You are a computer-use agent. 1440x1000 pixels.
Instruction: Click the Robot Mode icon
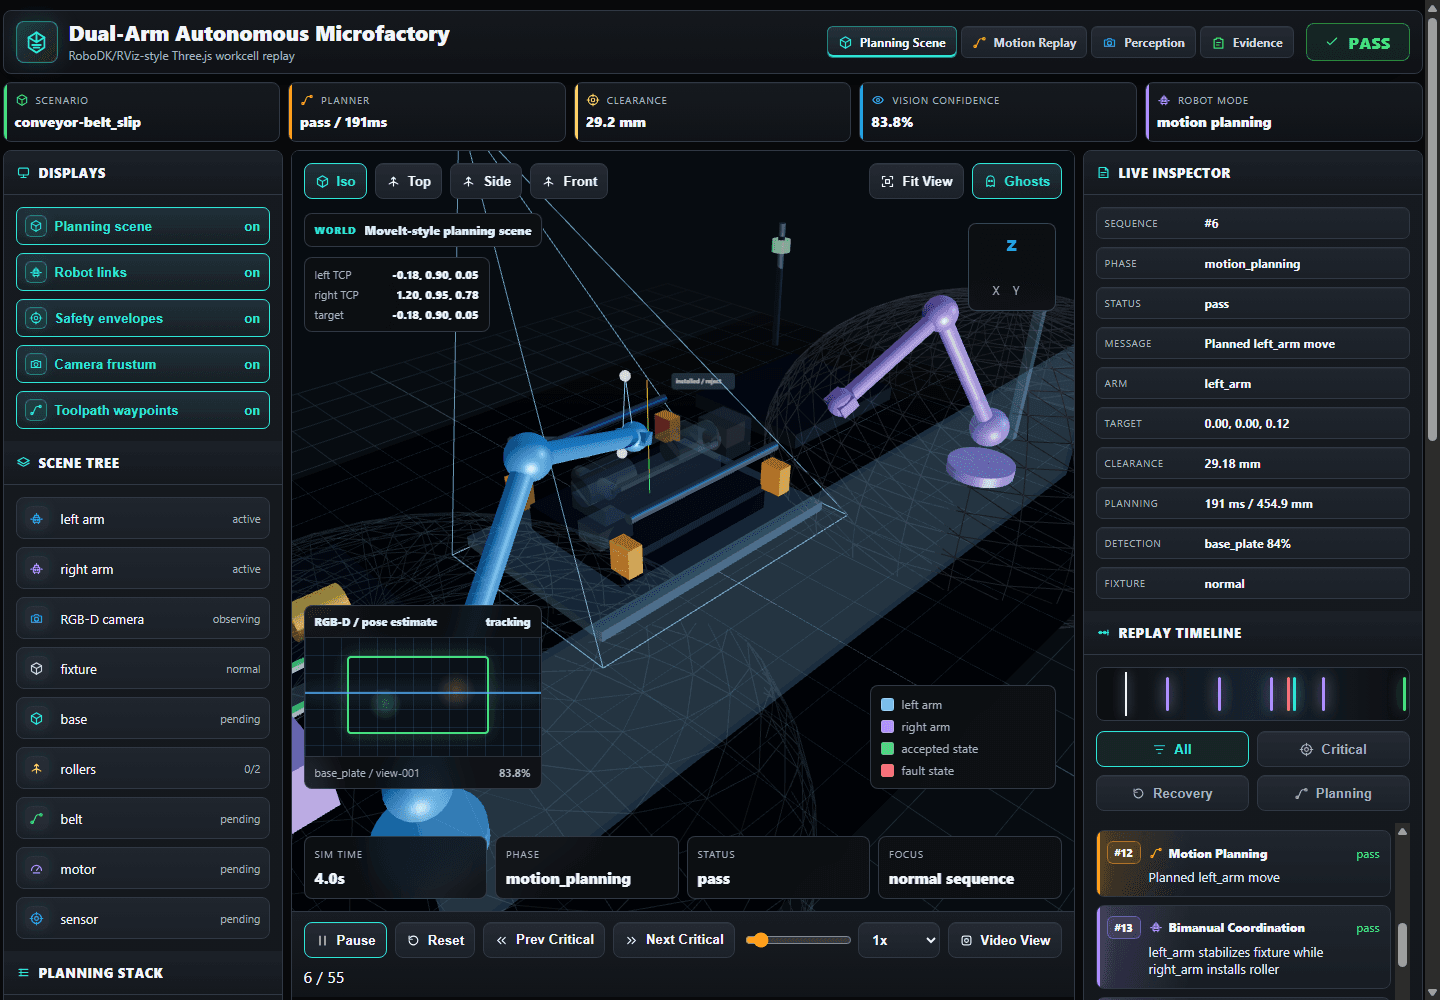click(x=1164, y=100)
